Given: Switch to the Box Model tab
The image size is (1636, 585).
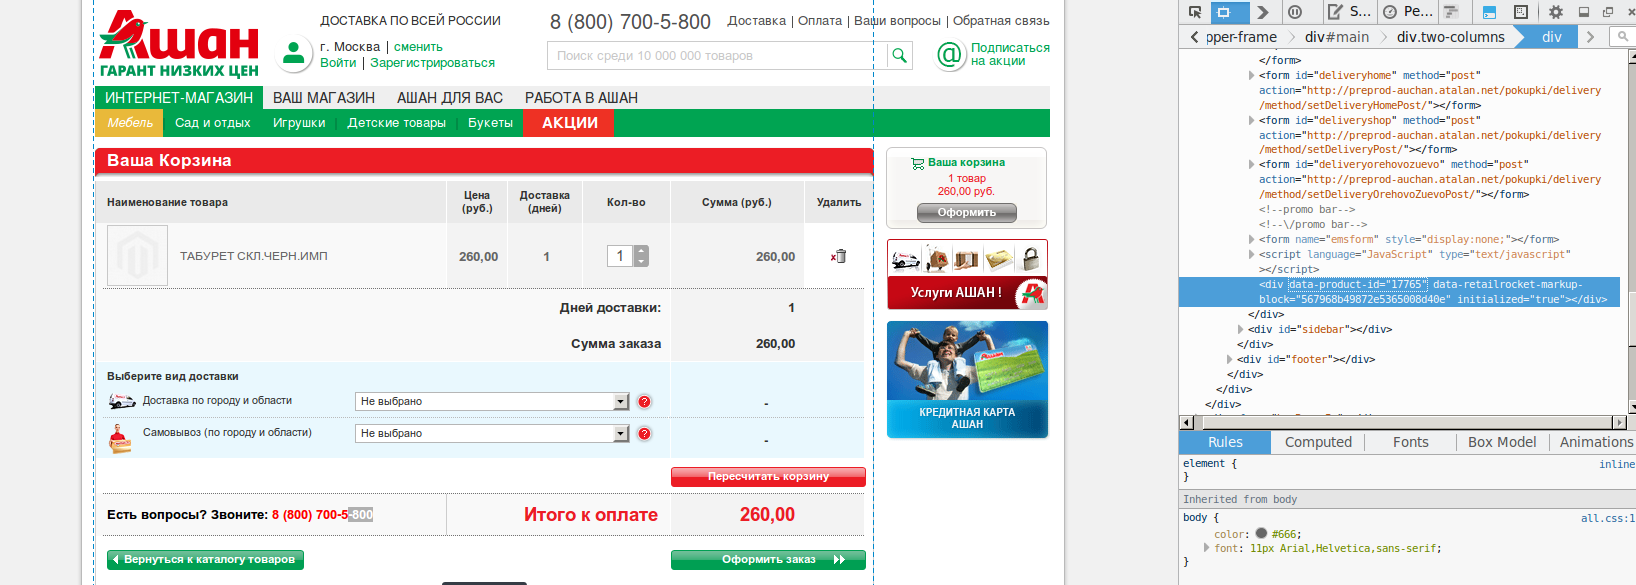Looking at the screenshot, I should tap(1502, 442).
